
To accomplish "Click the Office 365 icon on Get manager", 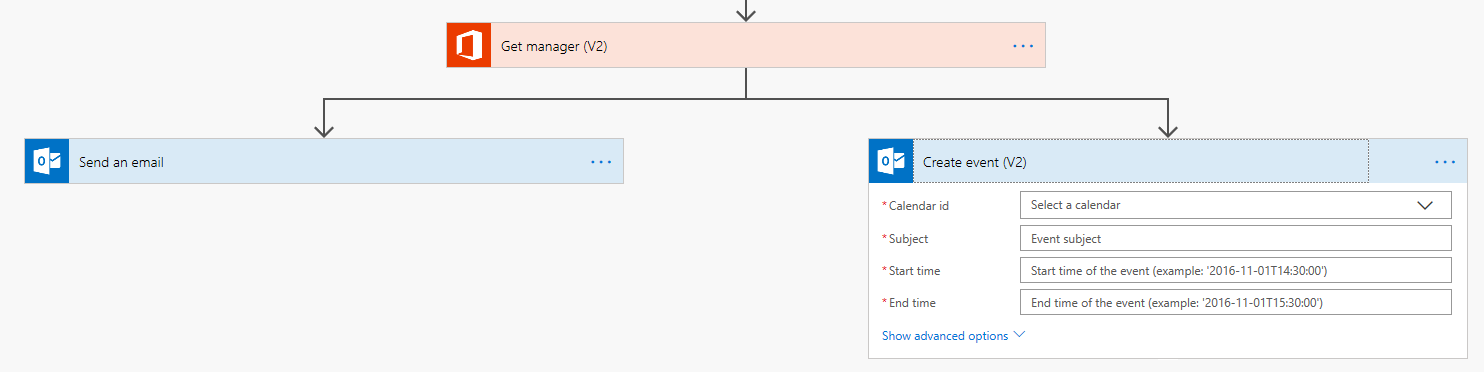I will [x=469, y=45].
